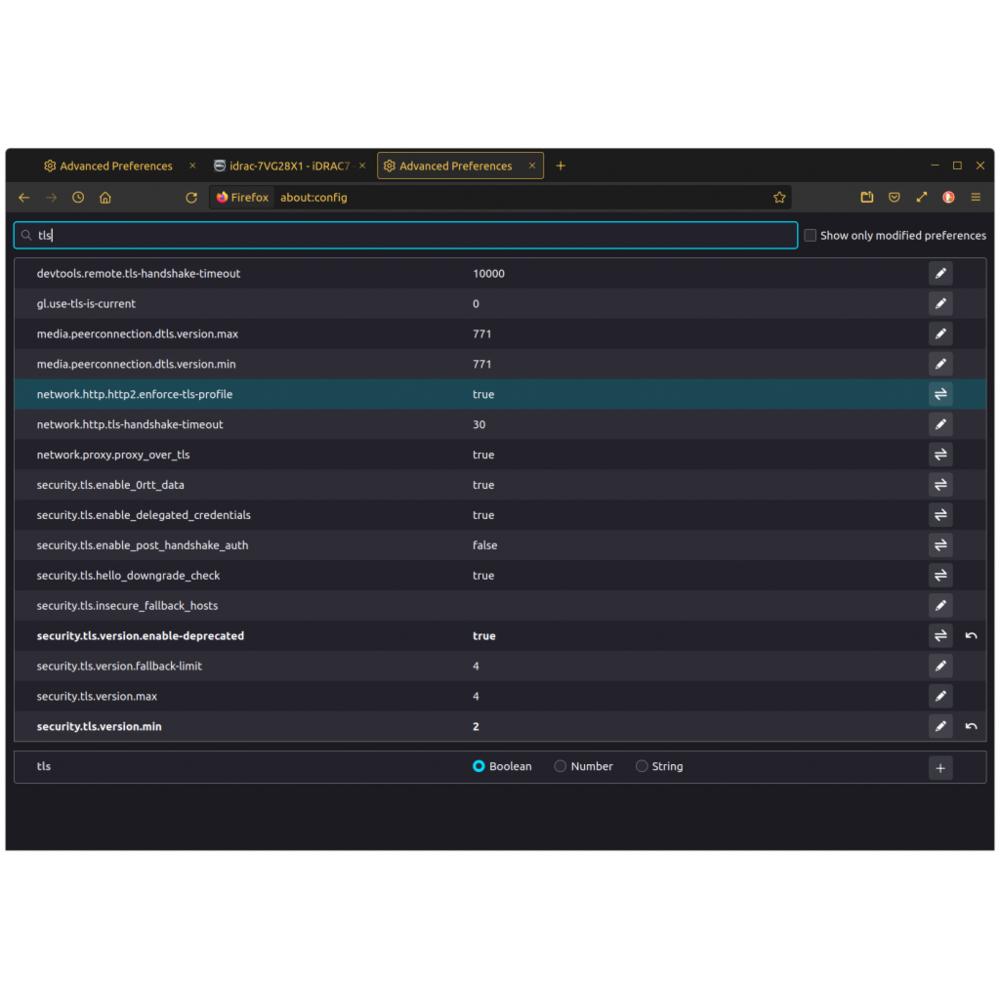Reload the current page
Screen dimensions: 1000x1000
191,198
